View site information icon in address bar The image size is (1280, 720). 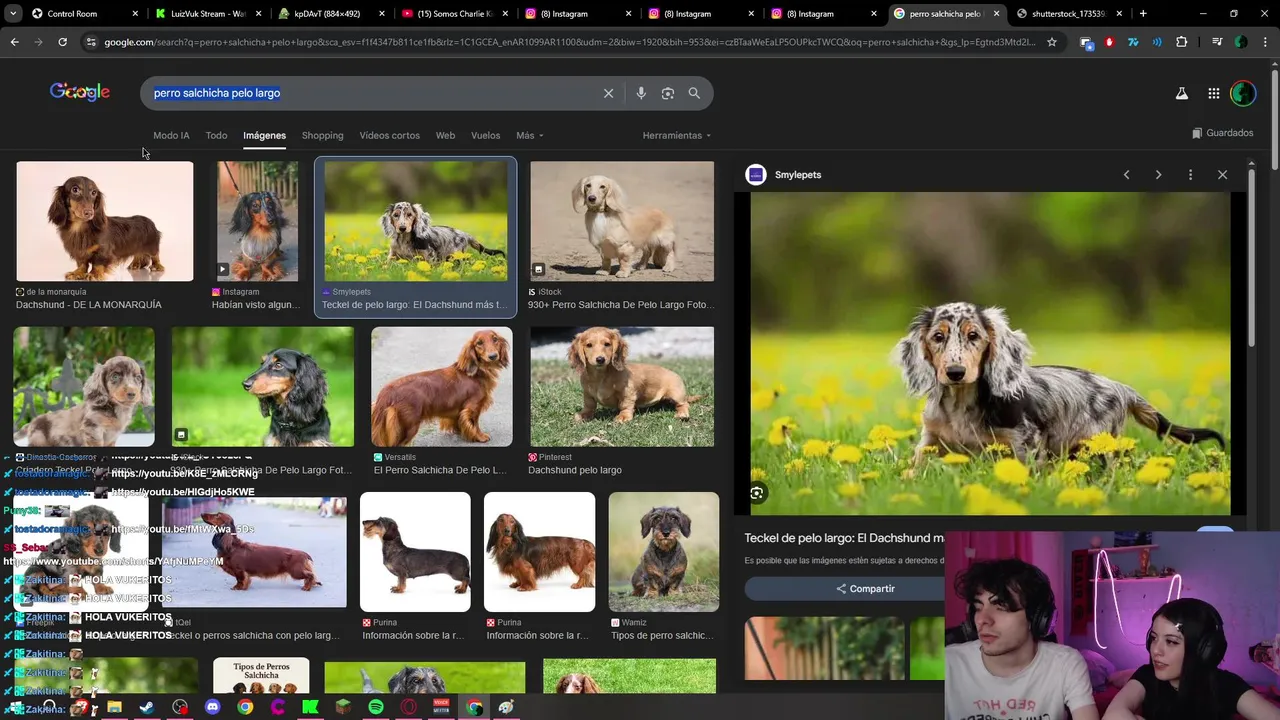91,42
